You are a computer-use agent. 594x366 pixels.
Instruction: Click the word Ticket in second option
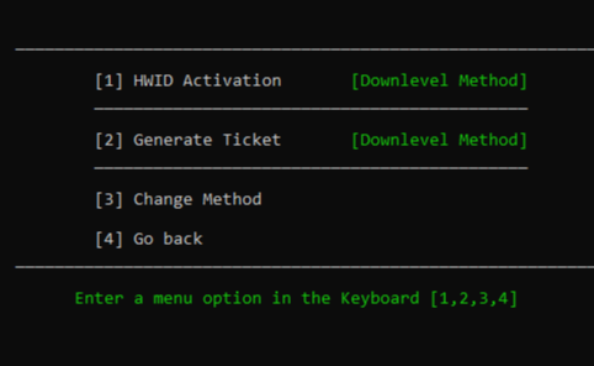pos(252,140)
